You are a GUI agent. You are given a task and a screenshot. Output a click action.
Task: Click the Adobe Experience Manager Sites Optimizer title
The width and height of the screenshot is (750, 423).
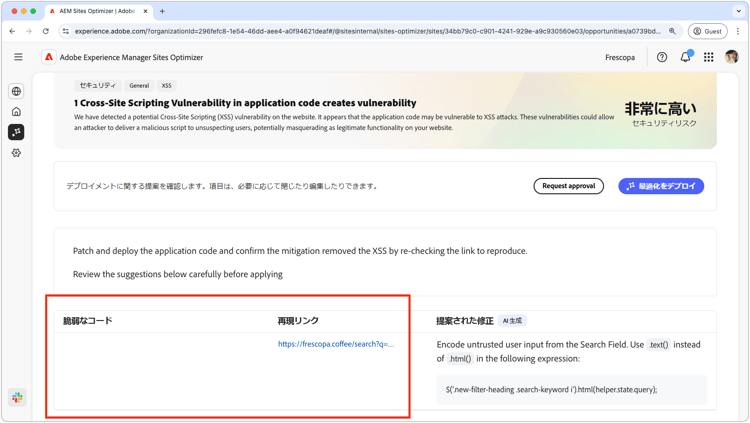(x=131, y=57)
